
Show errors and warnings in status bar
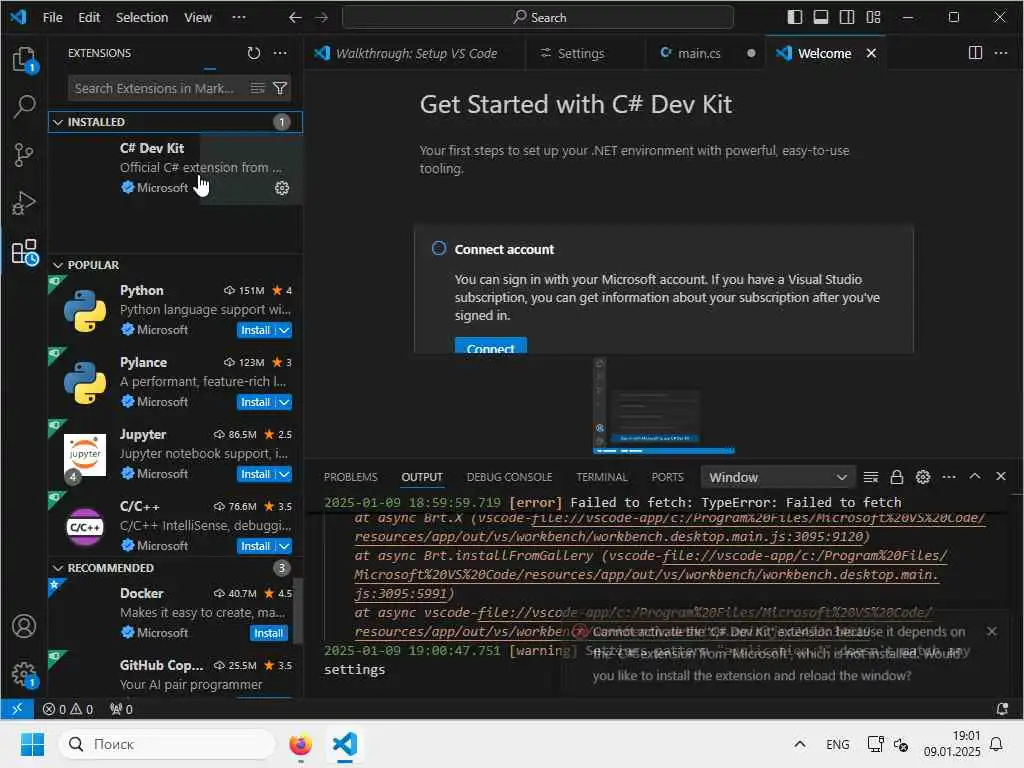(x=68, y=709)
